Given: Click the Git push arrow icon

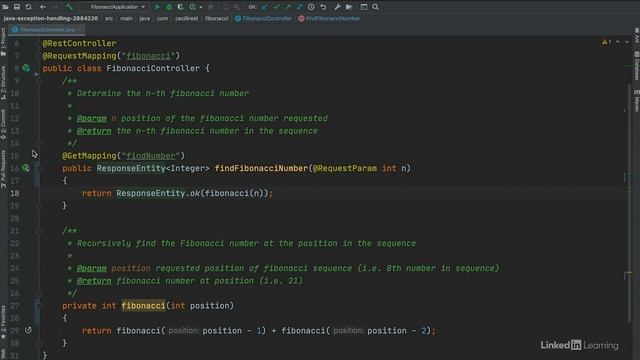Looking at the screenshot, I should click(288, 7).
